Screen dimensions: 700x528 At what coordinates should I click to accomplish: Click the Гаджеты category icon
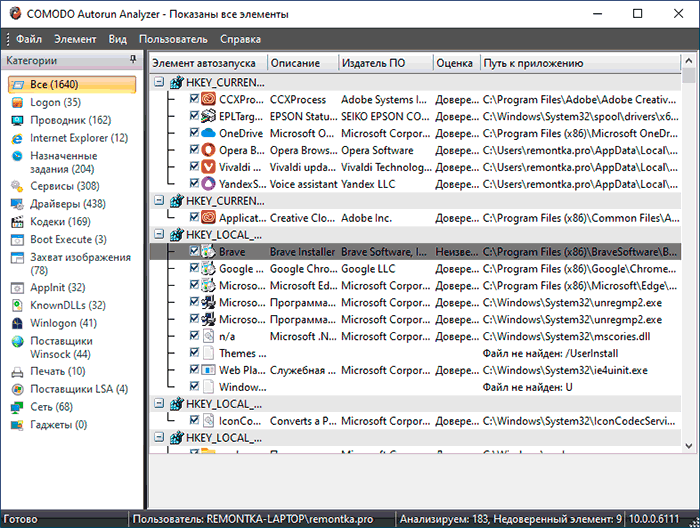click(x=17, y=425)
